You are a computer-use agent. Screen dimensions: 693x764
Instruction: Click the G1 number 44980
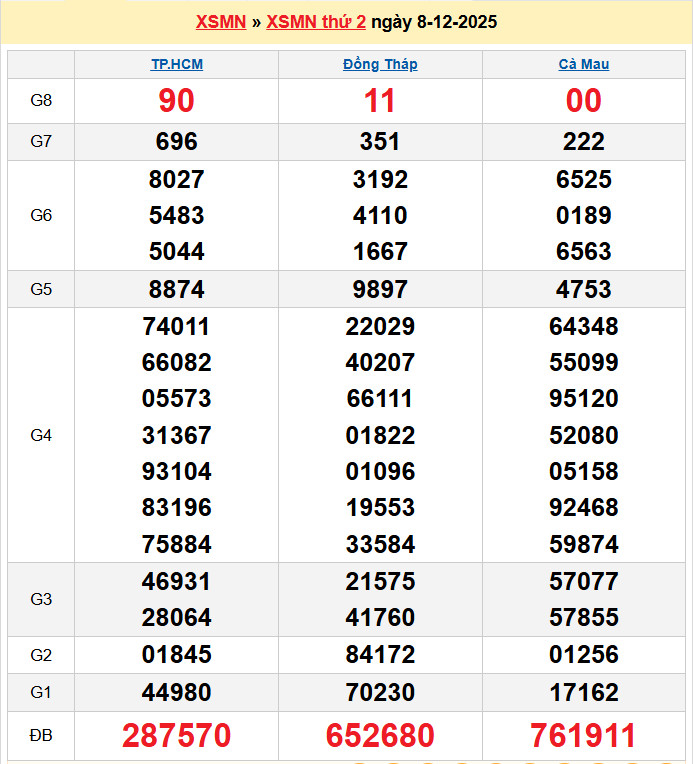click(x=176, y=692)
